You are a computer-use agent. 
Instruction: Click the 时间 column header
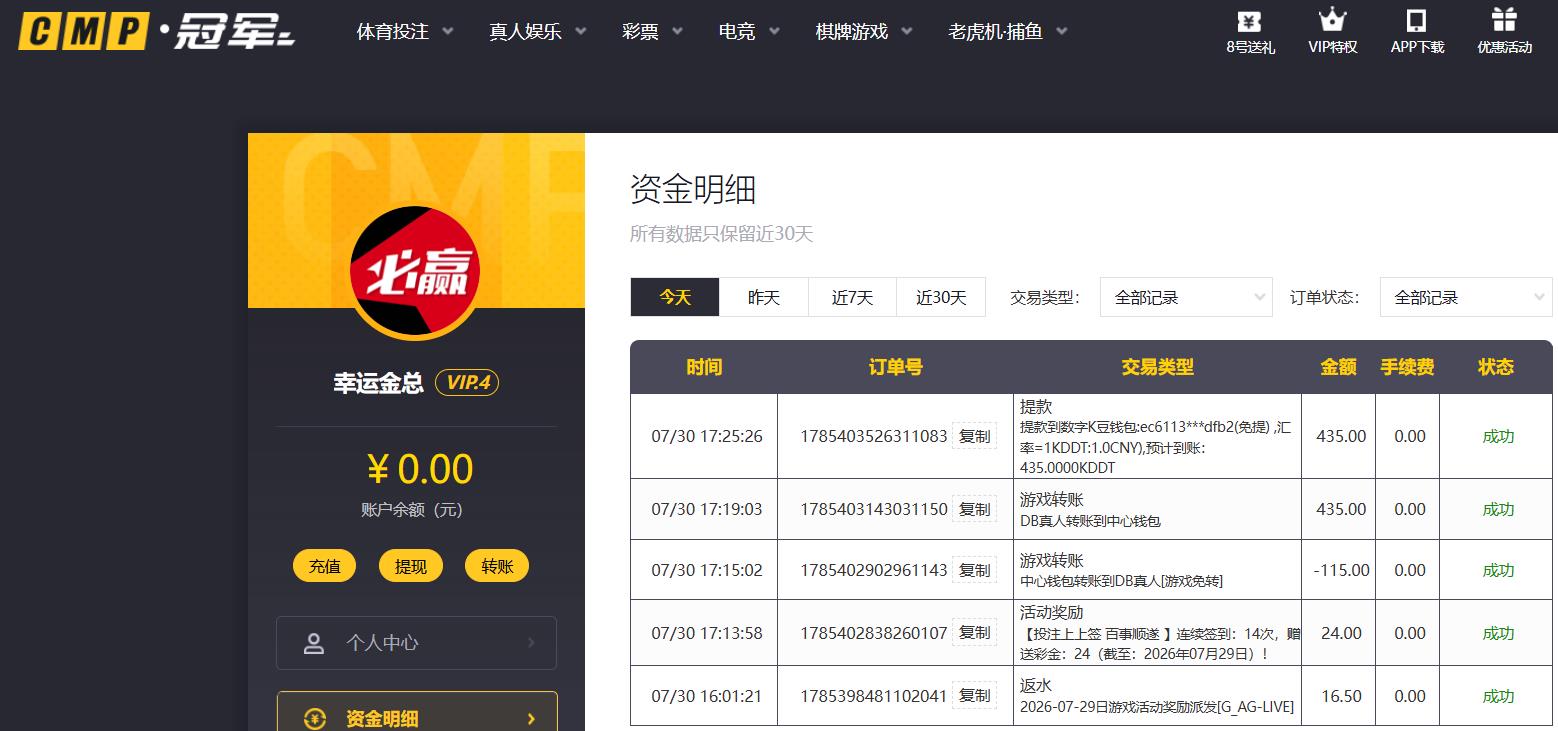coord(704,367)
